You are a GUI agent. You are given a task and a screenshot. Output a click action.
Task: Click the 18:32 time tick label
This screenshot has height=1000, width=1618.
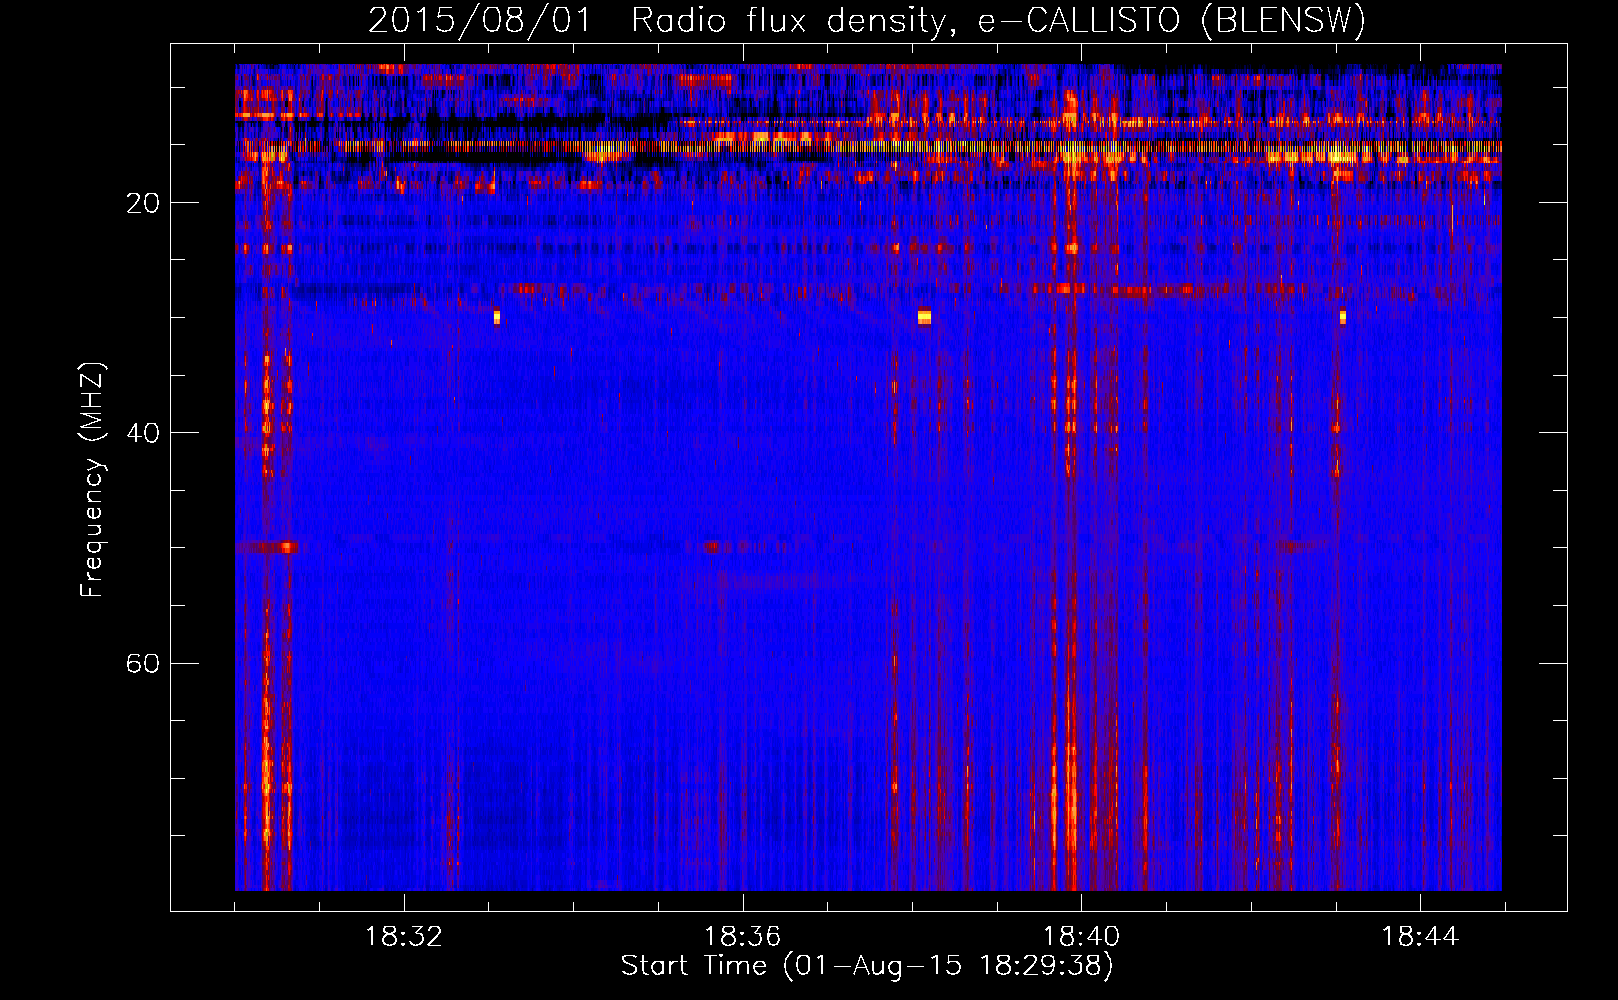click(x=404, y=937)
